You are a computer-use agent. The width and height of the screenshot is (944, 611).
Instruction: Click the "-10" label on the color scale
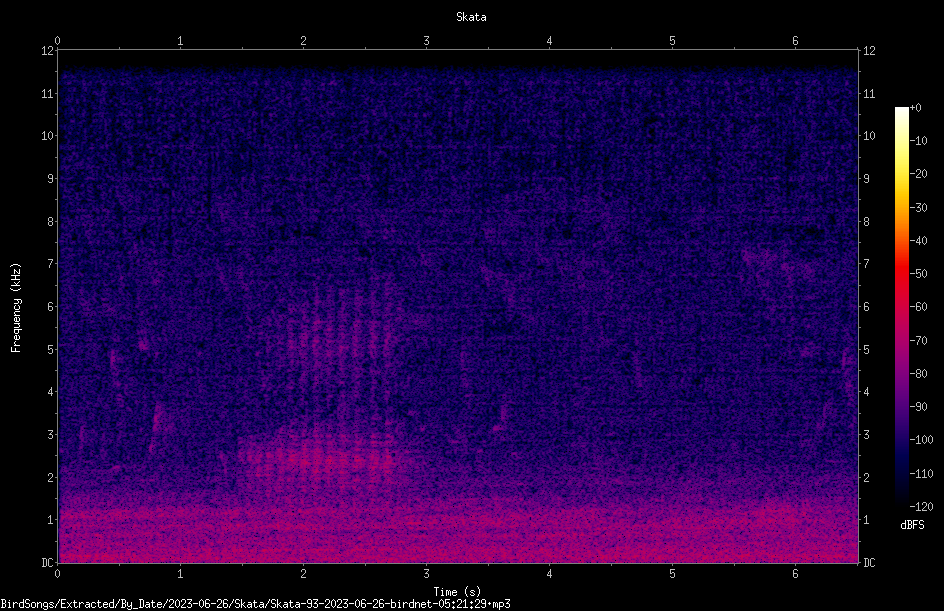coord(918,141)
